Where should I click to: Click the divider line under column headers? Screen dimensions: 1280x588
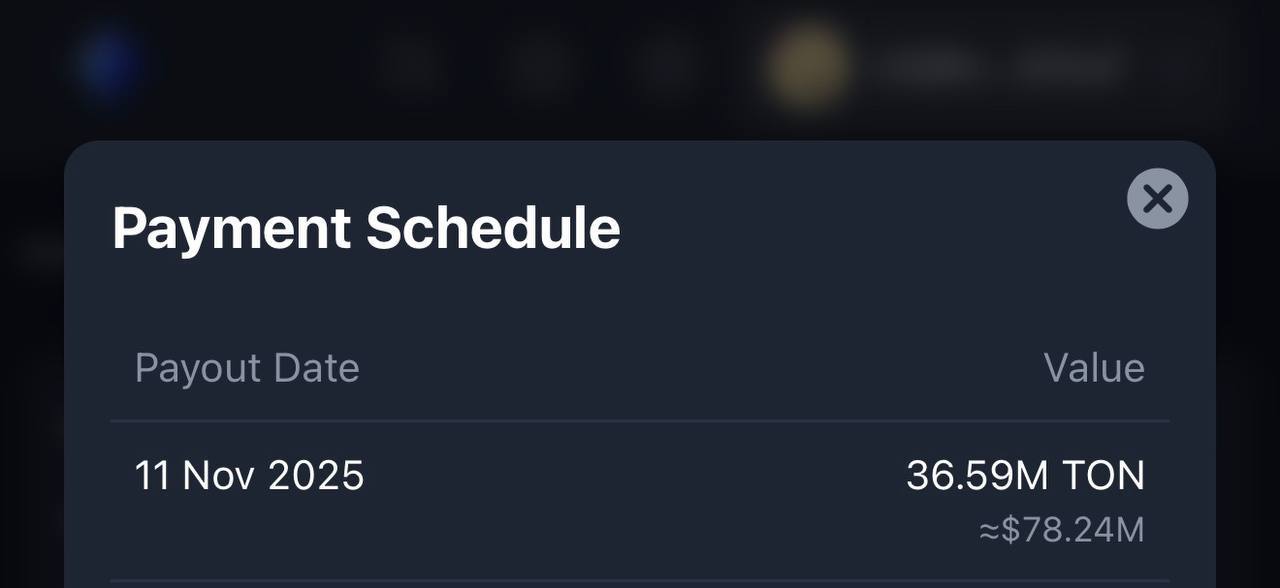[640, 421]
